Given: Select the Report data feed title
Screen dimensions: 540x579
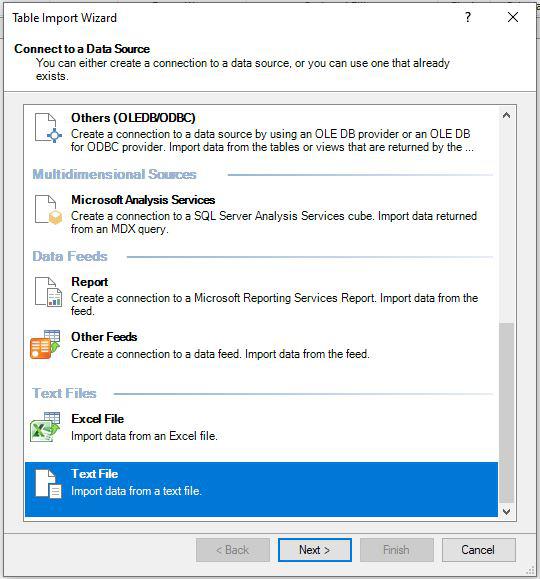Looking at the screenshot, I should tap(89, 282).
